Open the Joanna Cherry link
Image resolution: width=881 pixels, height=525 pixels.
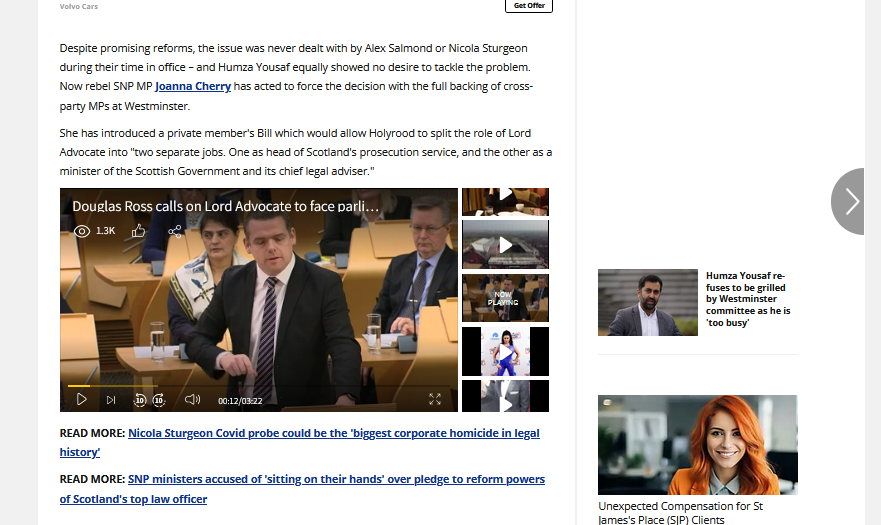[x=193, y=86]
